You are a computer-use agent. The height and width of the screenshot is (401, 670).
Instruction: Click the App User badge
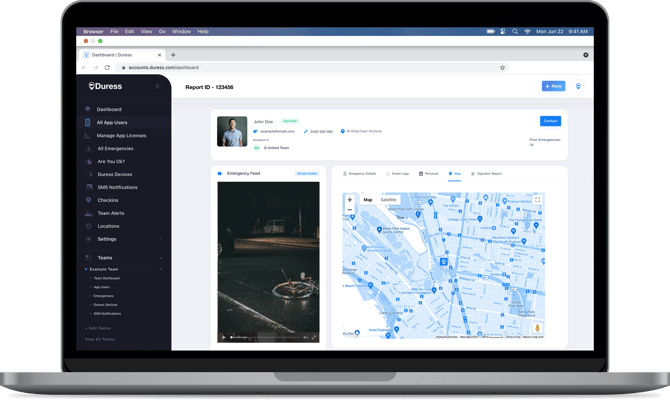290,121
